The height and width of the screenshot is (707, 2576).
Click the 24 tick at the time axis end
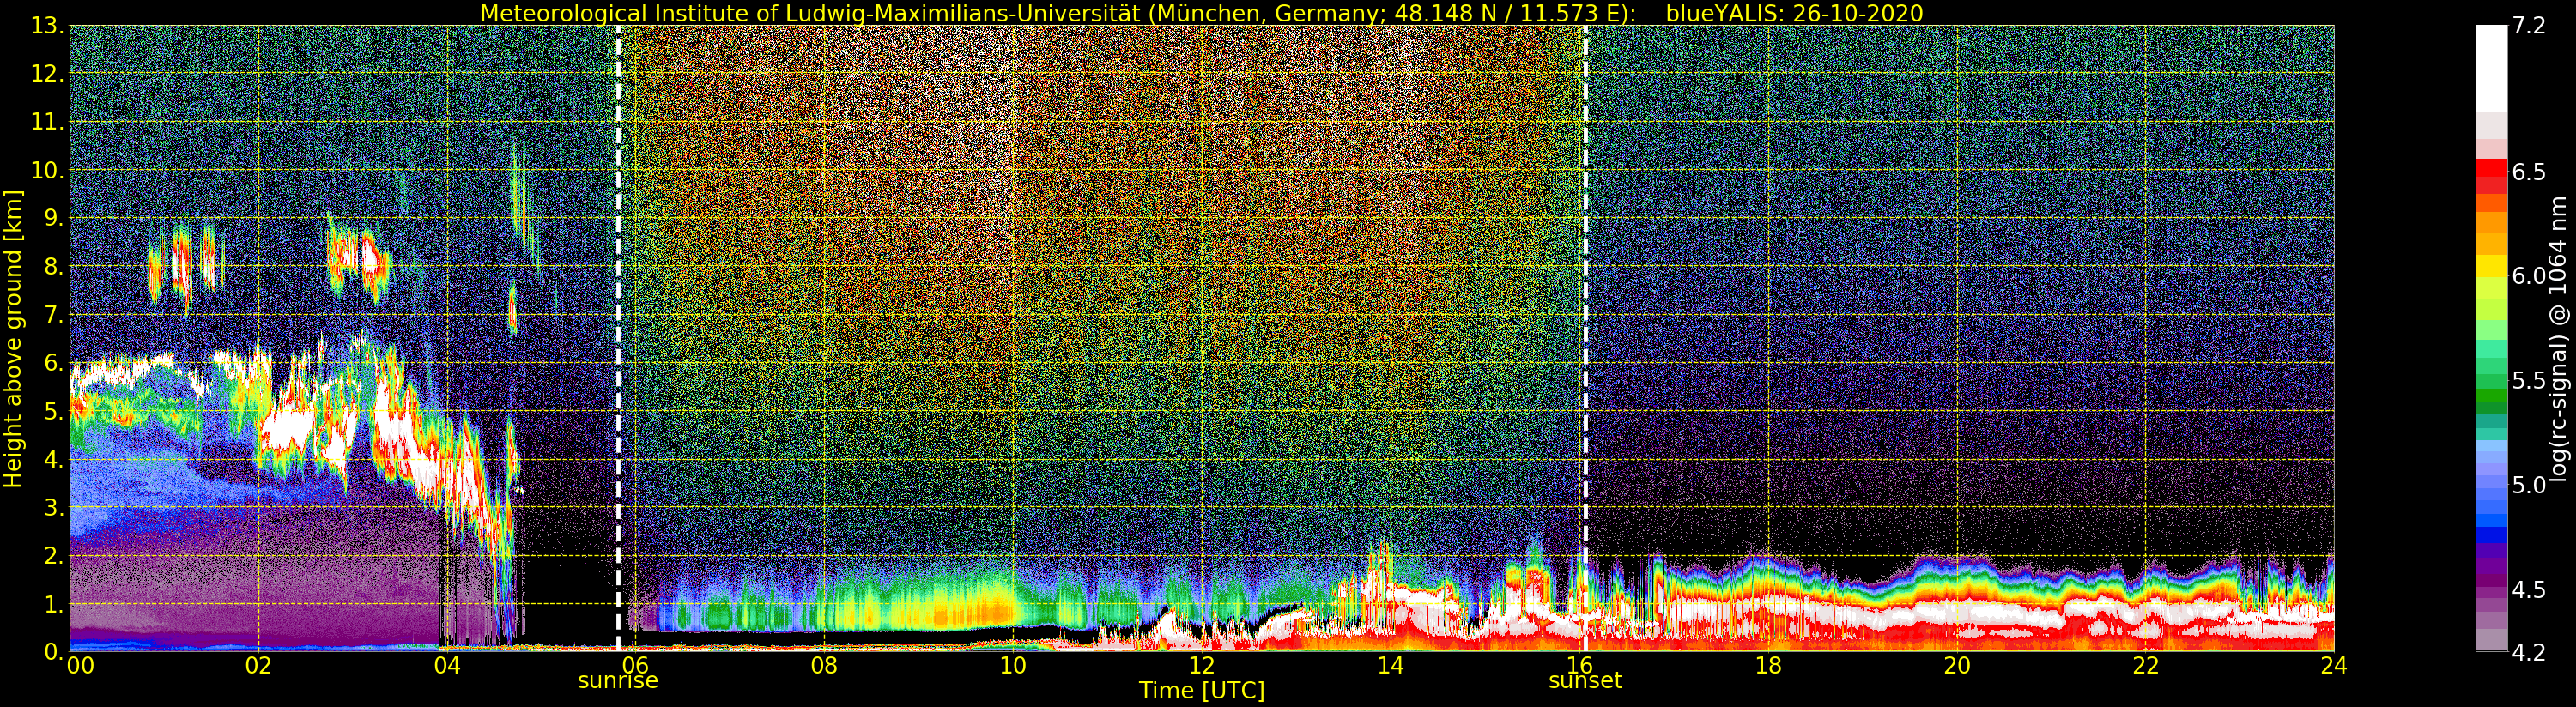2333,666
